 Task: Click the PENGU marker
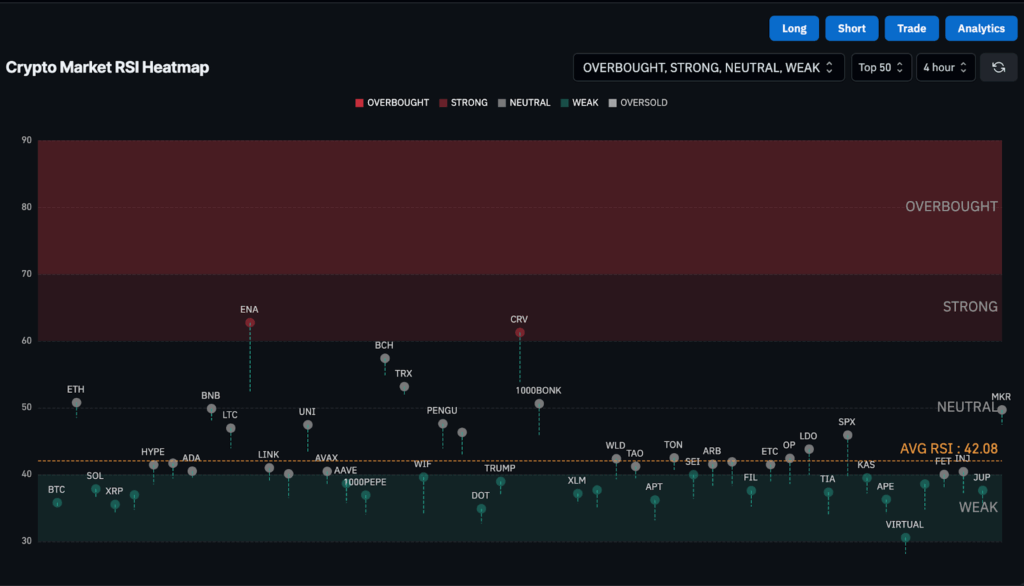coord(443,424)
